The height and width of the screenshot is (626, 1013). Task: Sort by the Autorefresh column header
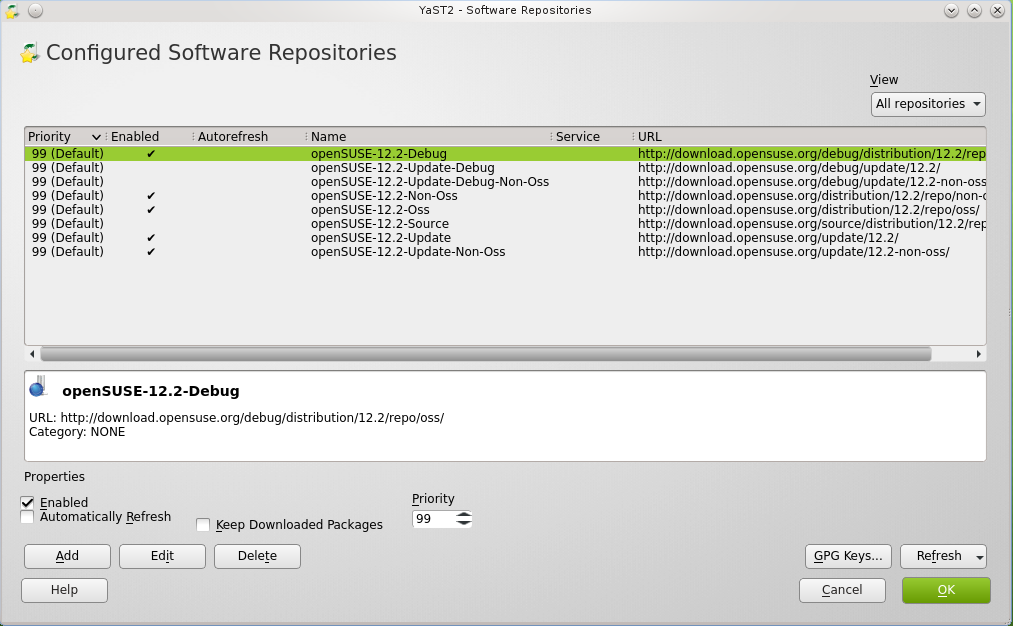coord(233,137)
